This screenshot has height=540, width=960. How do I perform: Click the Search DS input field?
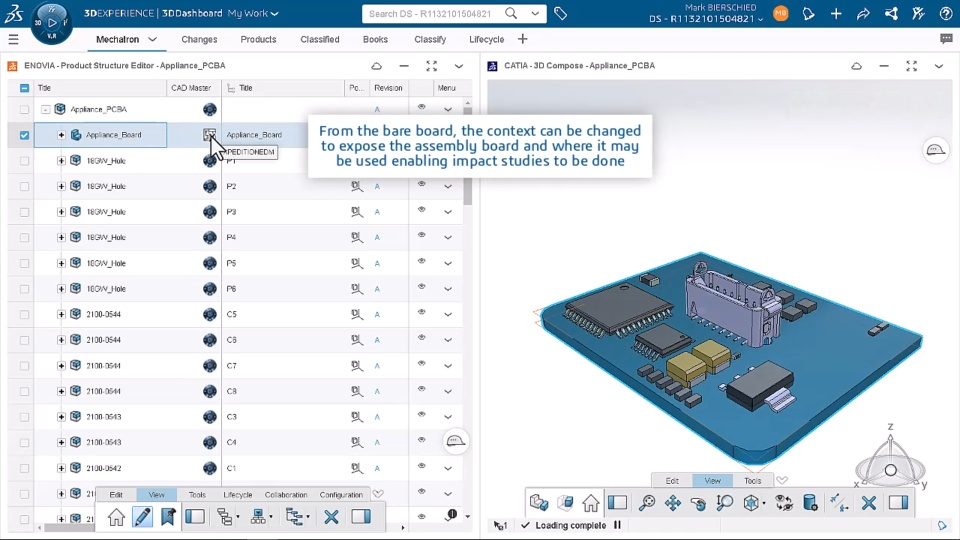click(x=430, y=13)
